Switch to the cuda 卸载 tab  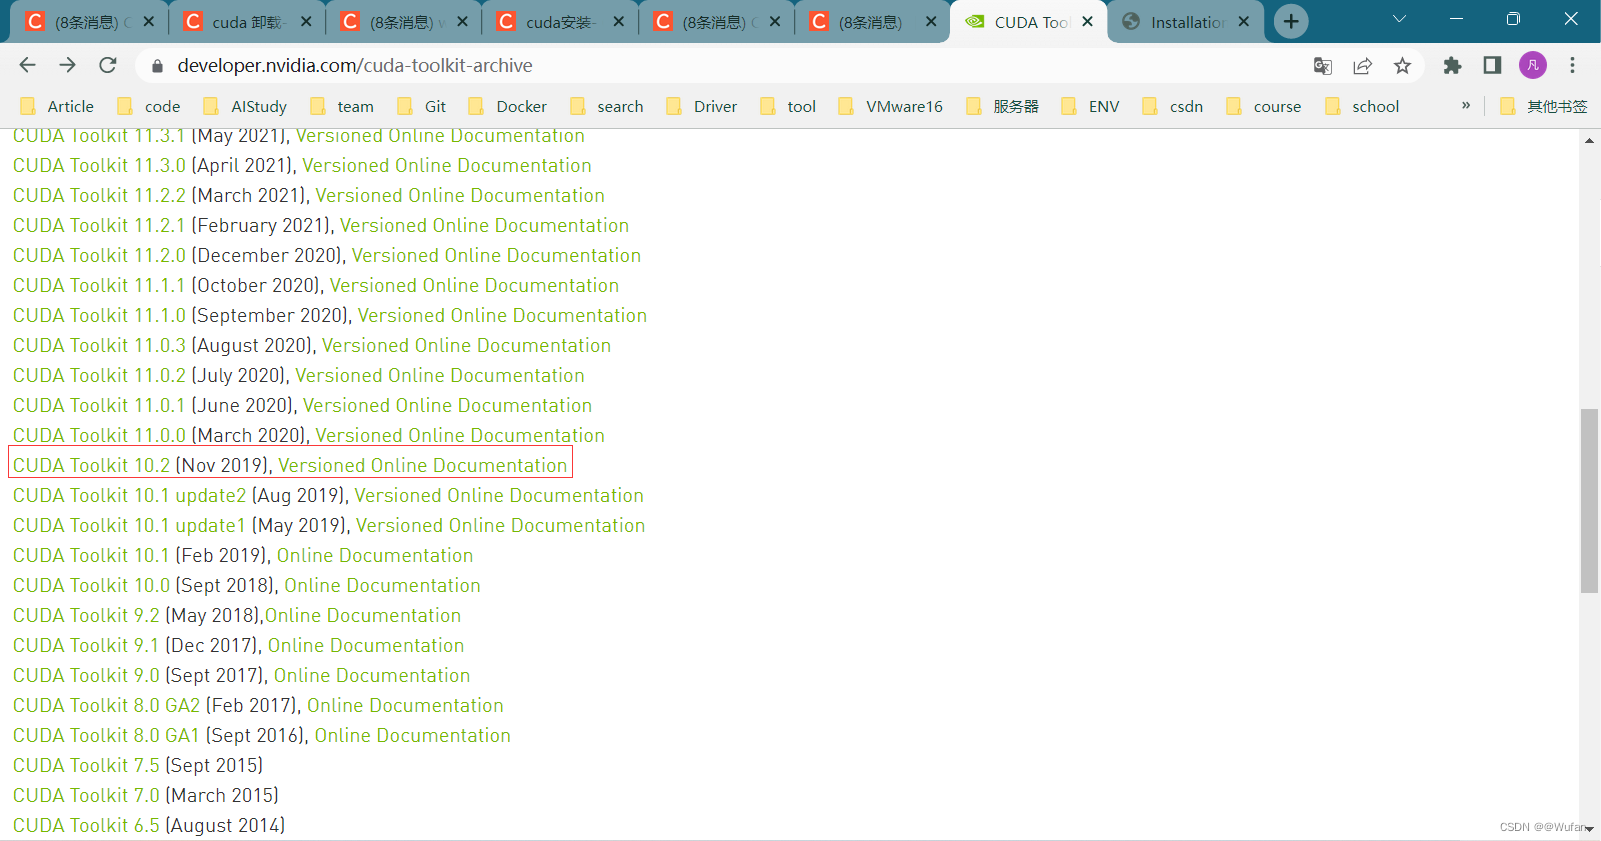[x=246, y=21]
